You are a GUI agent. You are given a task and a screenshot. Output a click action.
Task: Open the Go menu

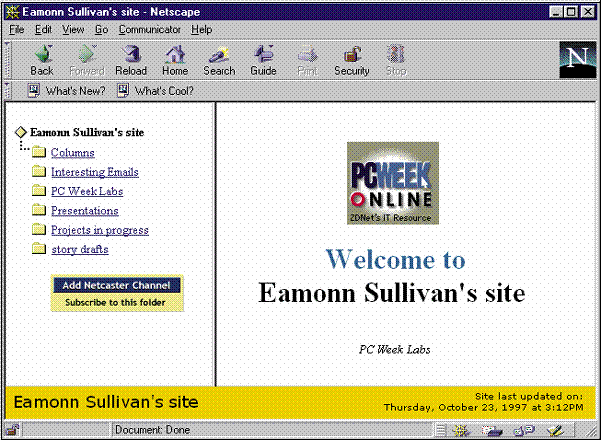pyautogui.click(x=102, y=30)
